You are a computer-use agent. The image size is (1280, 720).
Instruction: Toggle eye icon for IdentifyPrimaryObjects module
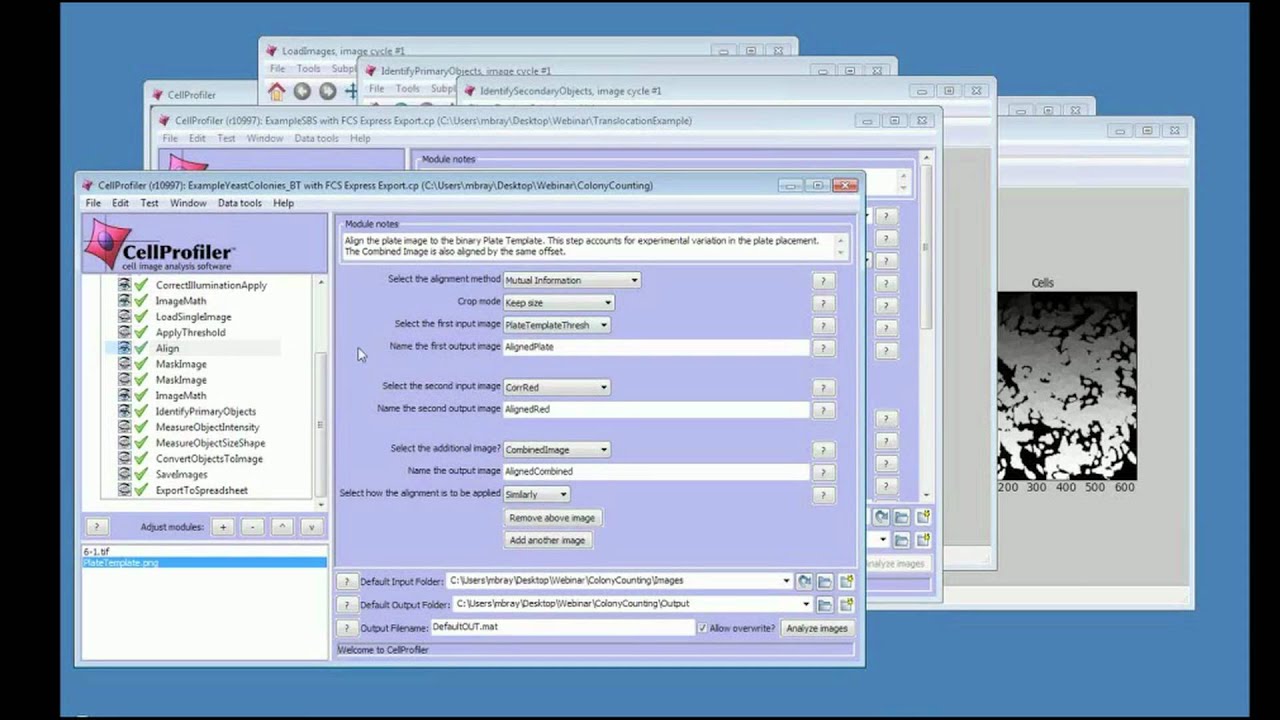coord(125,411)
